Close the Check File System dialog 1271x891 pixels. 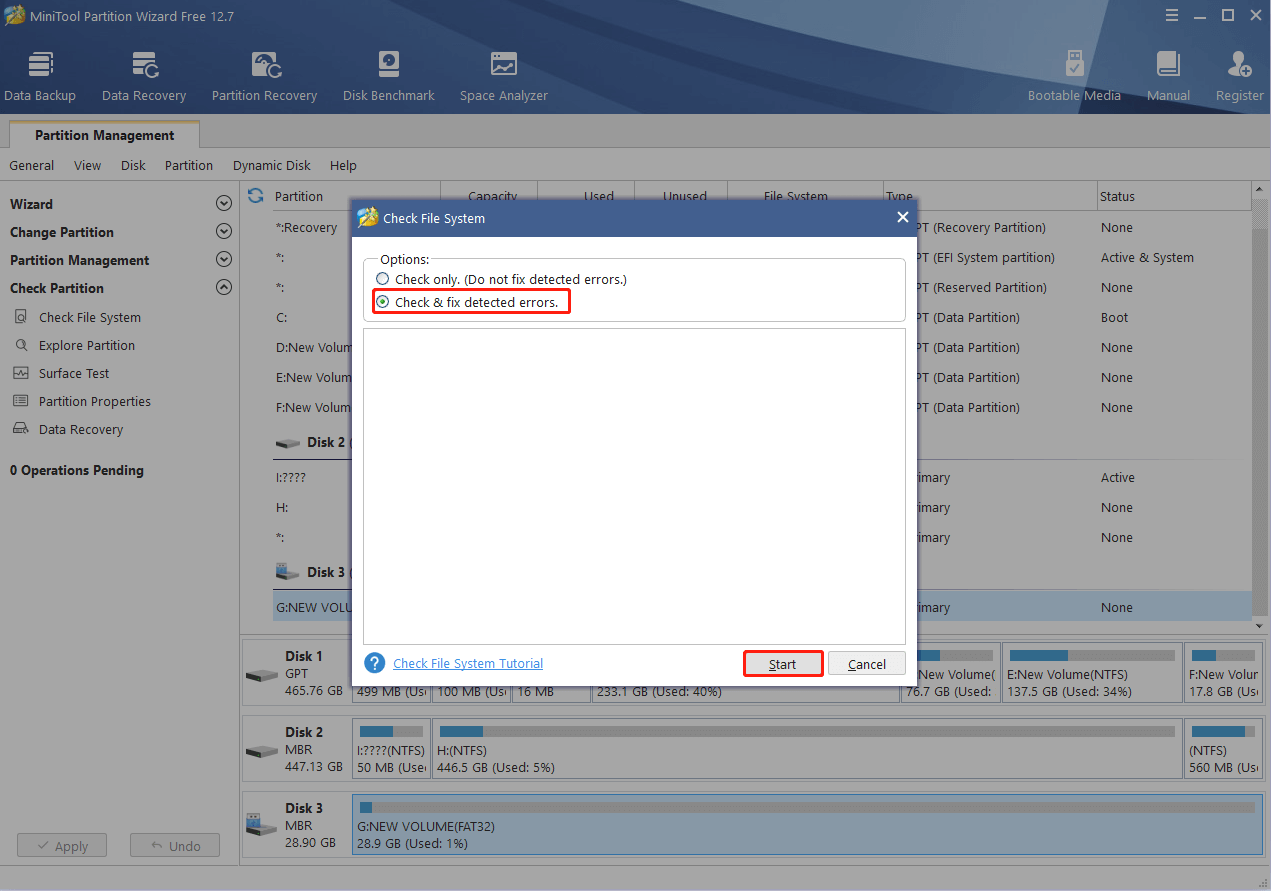(902, 217)
